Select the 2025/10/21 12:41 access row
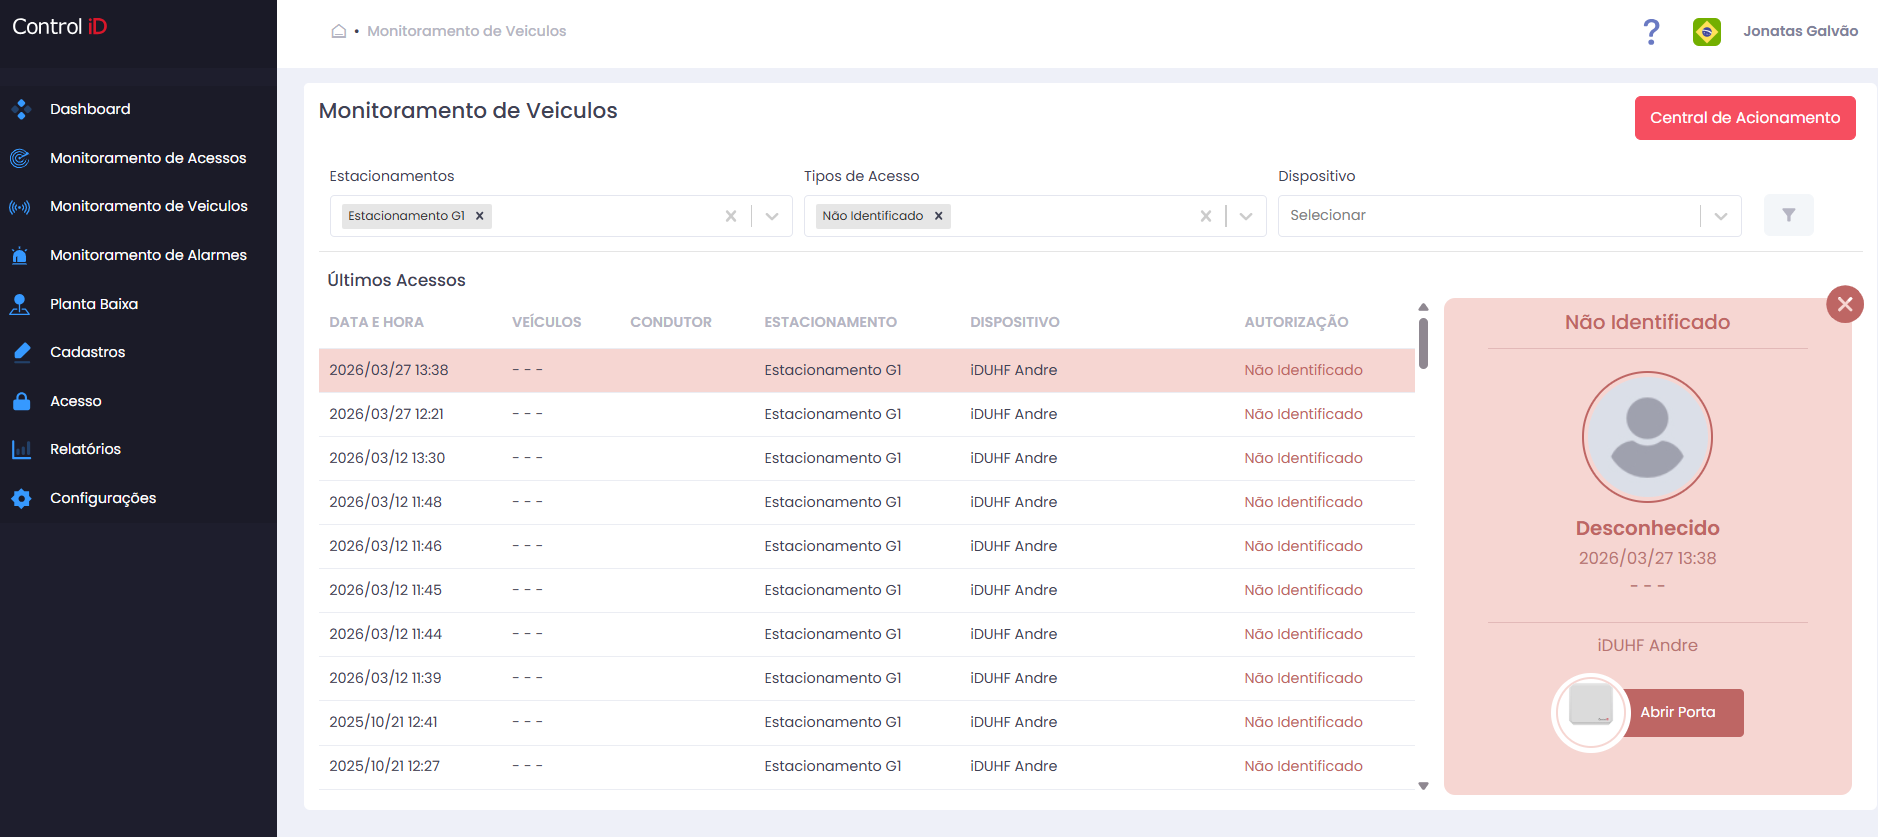 (x=866, y=722)
